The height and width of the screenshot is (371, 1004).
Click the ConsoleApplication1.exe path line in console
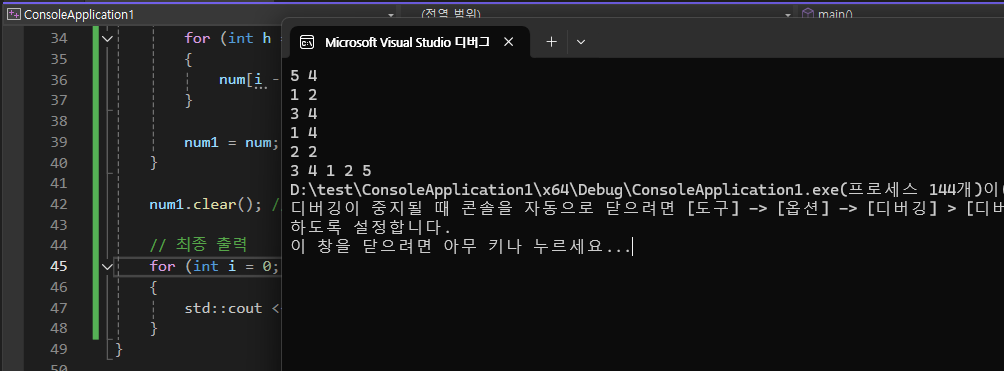point(647,190)
